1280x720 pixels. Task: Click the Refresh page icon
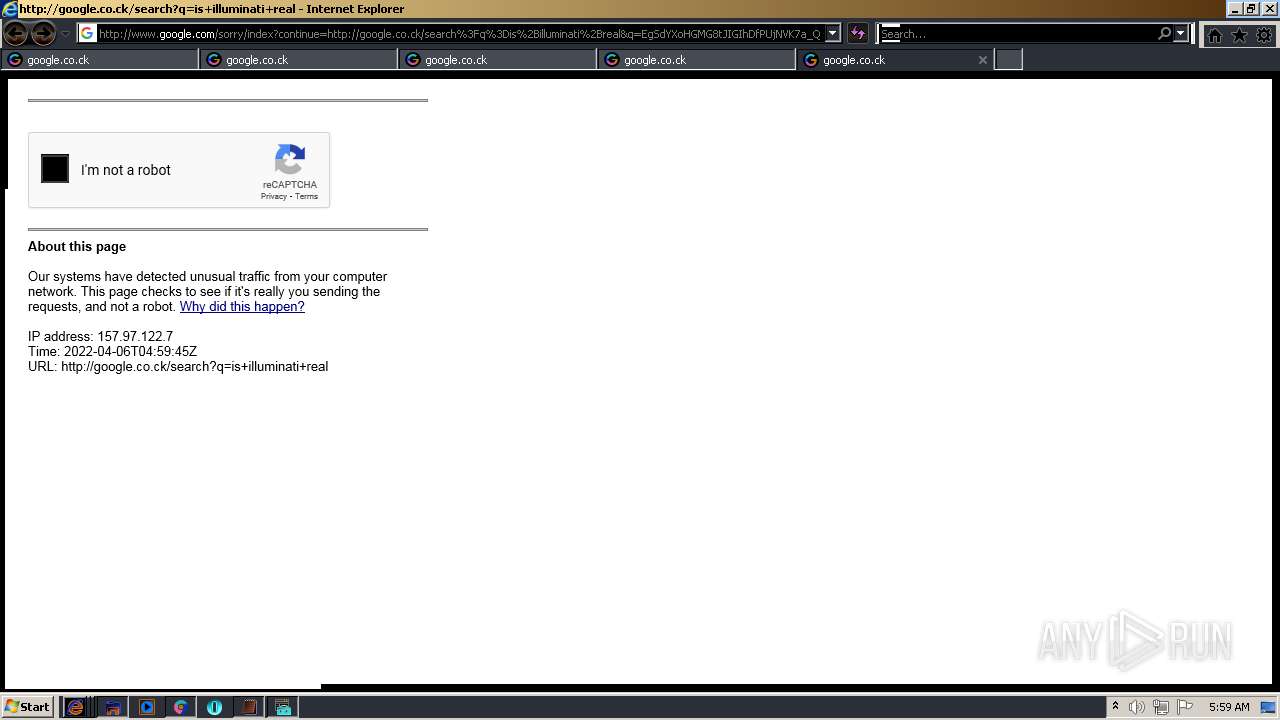pyautogui.click(x=858, y=34)
